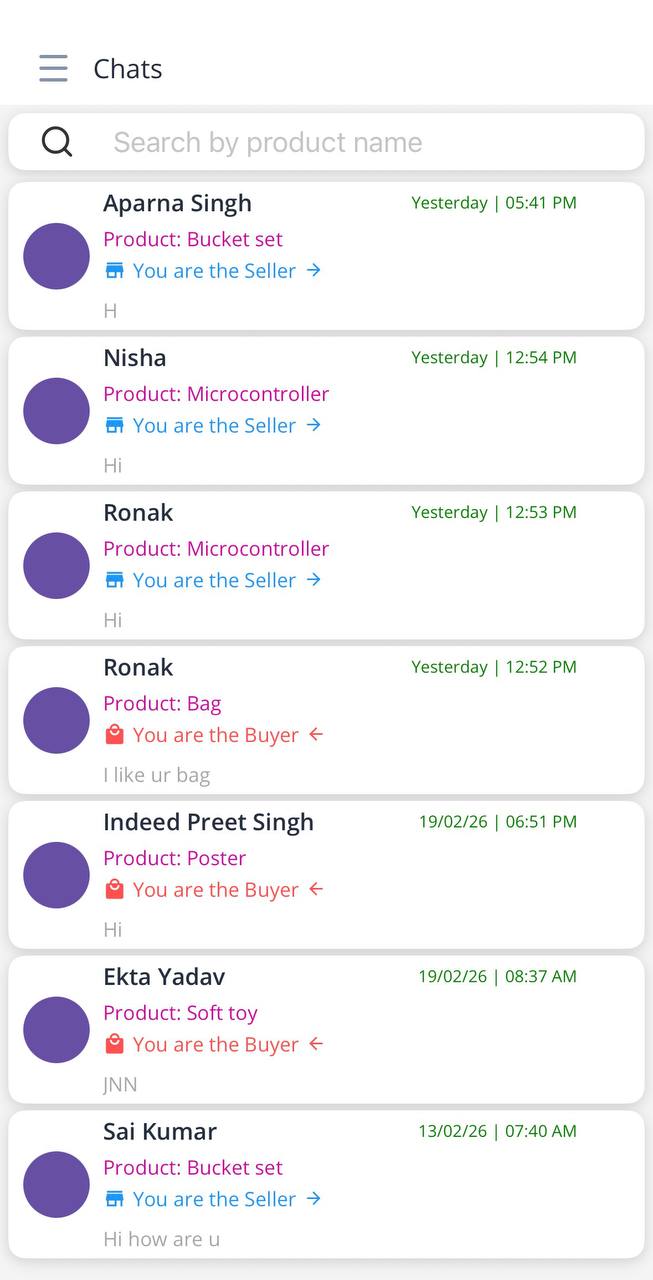
Task: Click Sai Kumar's purple avatar
Action: (56, 1184)
